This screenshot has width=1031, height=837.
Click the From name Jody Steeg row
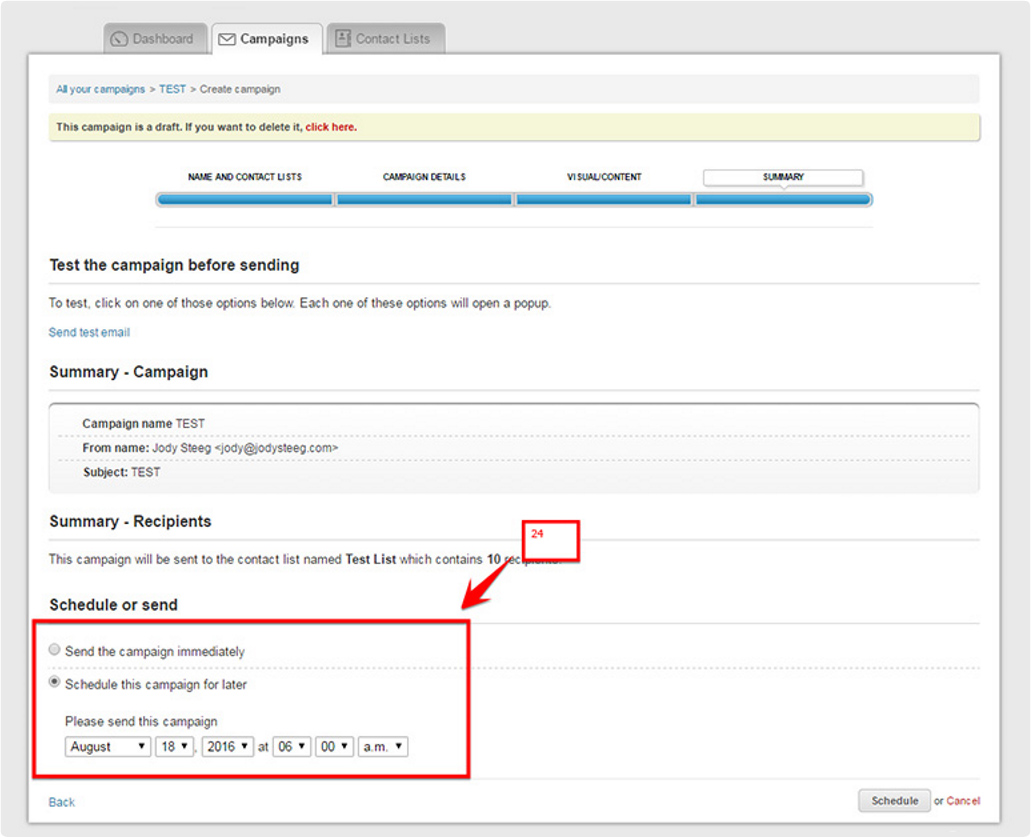514,448
